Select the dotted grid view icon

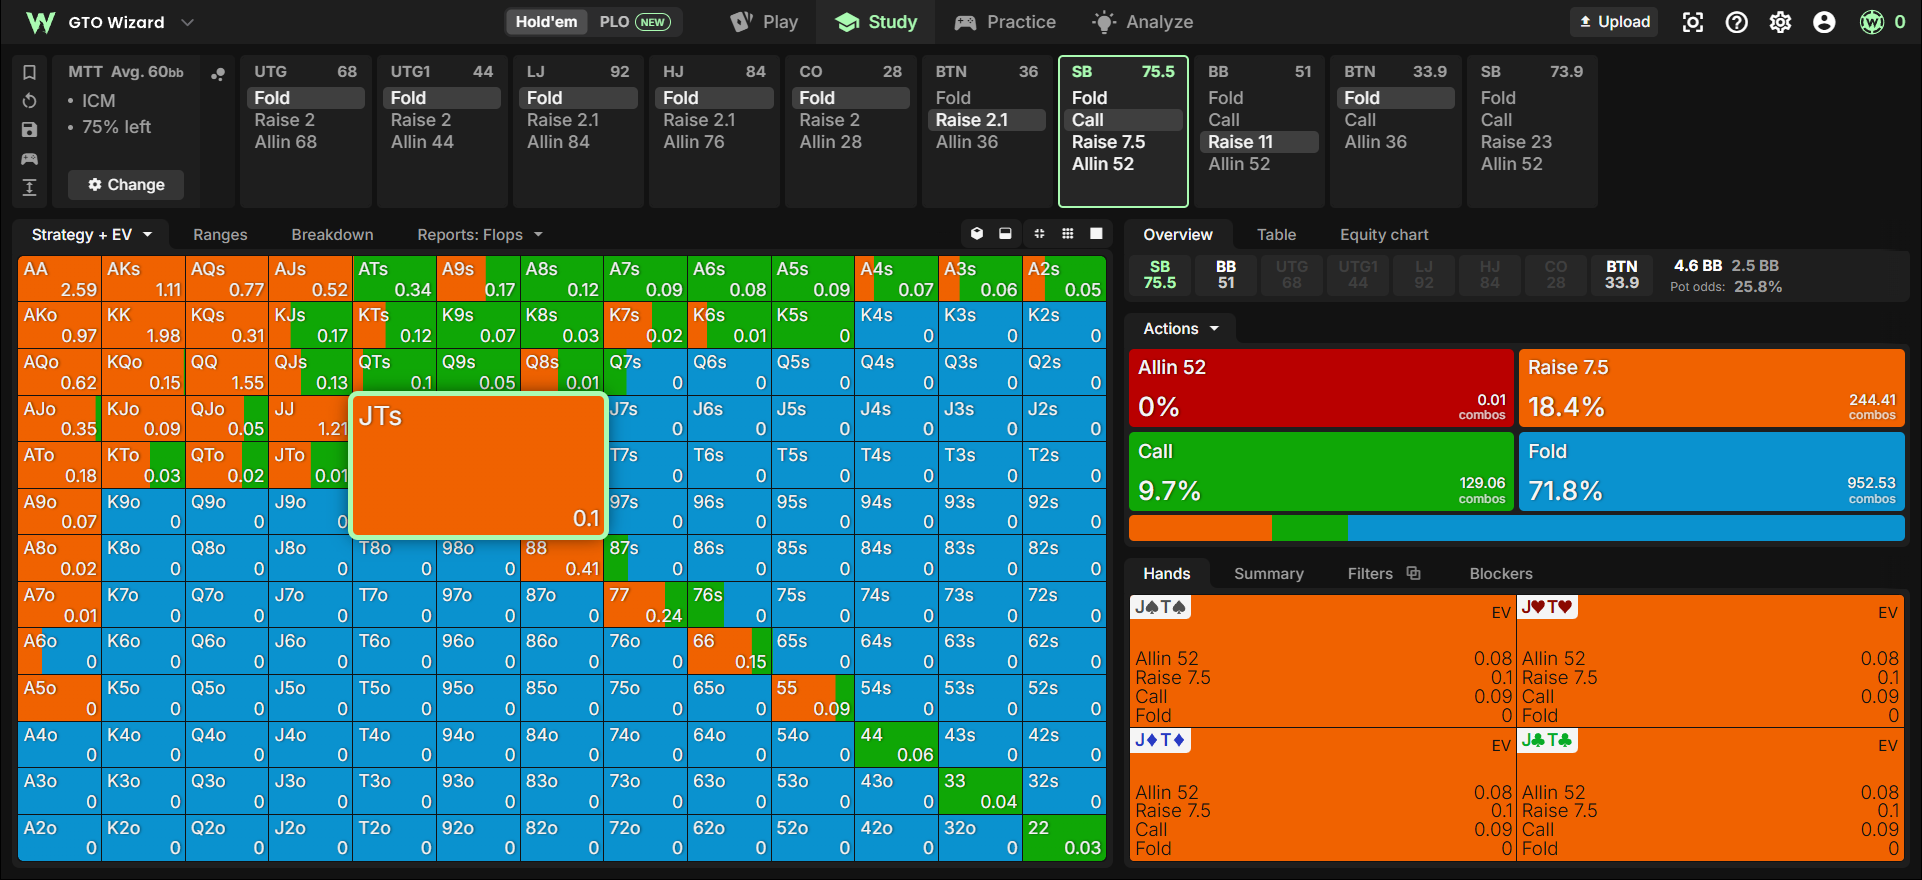(x=1068, y=233)
